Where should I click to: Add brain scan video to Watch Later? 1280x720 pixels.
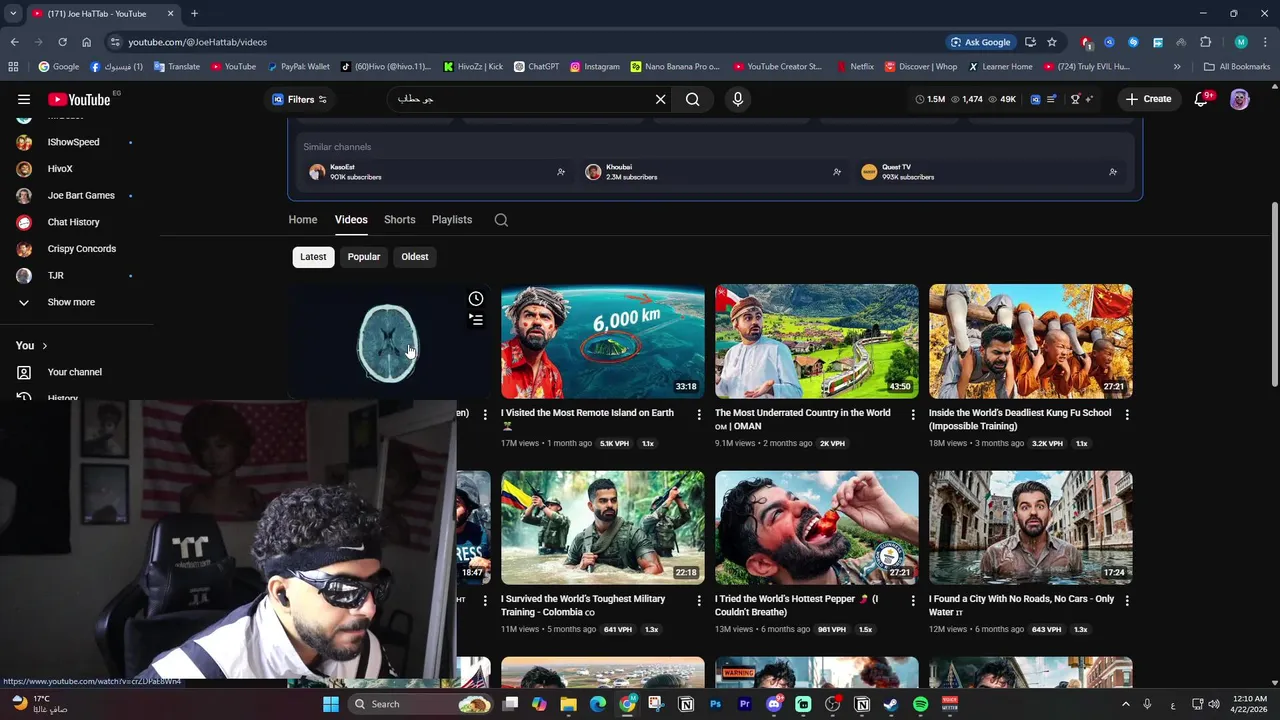pos(476,299)
